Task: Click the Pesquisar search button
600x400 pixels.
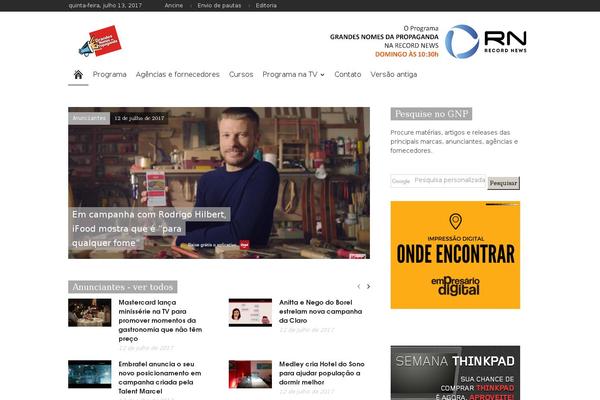Action: 504,183
